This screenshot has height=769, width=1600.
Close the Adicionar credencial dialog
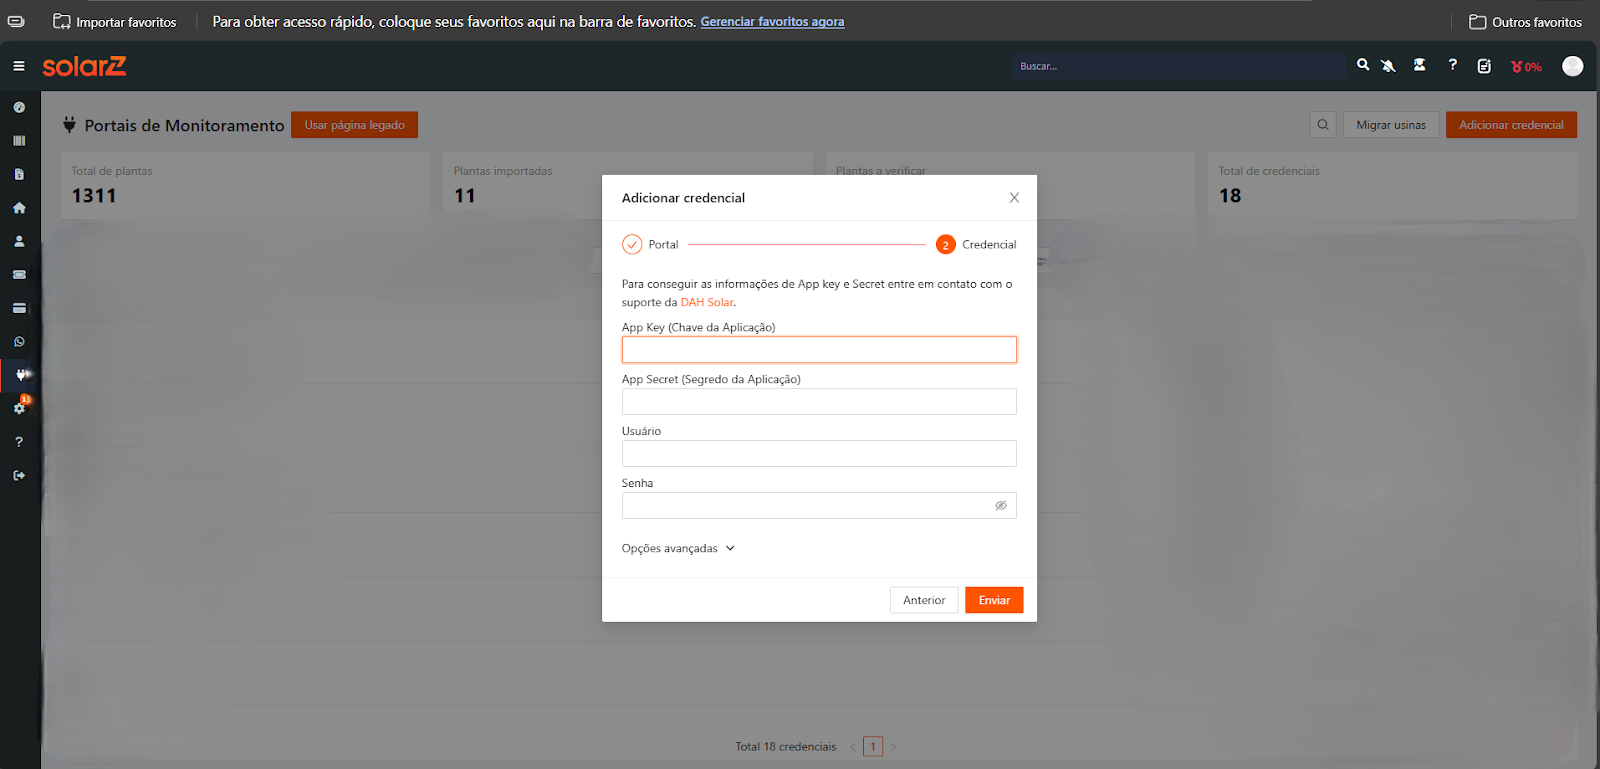(1014, 198)
